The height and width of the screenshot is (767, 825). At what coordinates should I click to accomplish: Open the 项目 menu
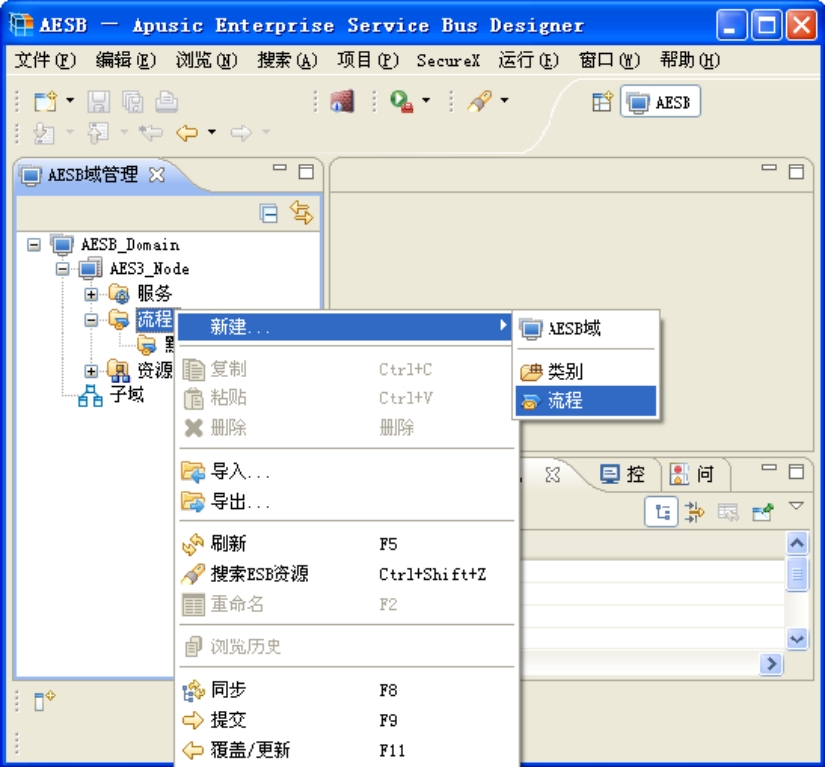click(x=368, y=60)
